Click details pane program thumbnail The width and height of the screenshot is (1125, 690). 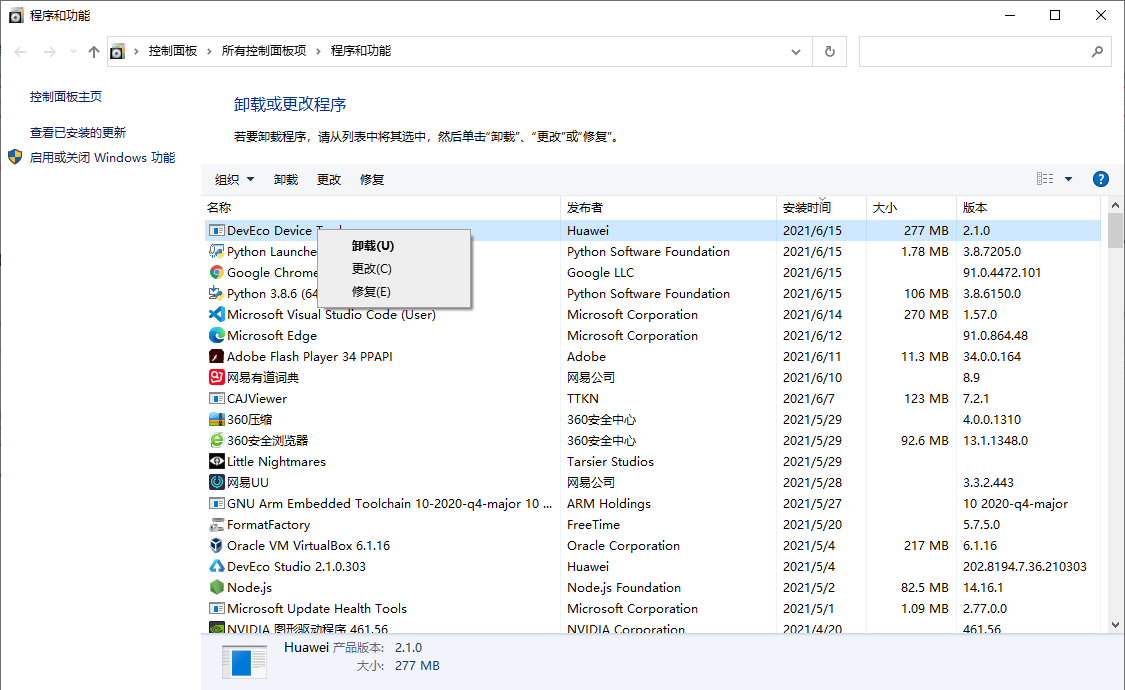pyautogui.click(x=244, y=661)
